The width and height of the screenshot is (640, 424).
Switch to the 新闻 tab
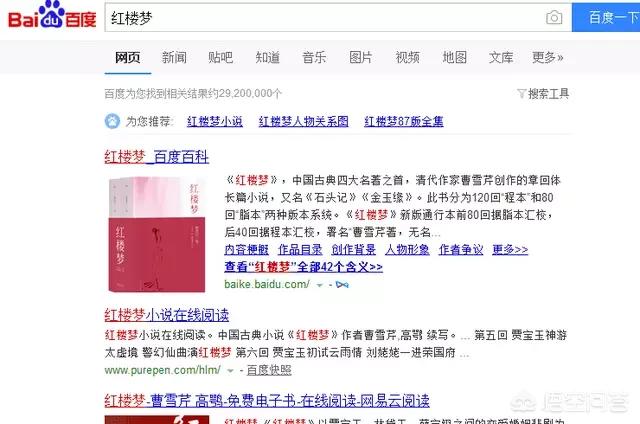tap(174, 57)
